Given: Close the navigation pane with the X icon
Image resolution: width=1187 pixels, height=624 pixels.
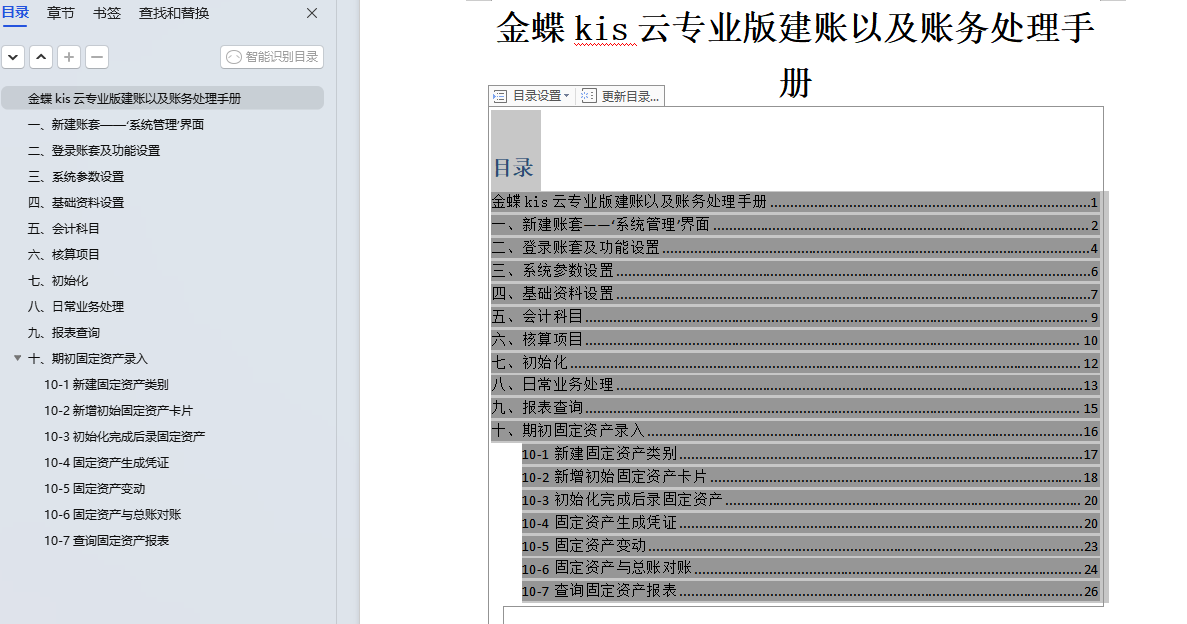Looking at the screenshot, I should 312,14.
